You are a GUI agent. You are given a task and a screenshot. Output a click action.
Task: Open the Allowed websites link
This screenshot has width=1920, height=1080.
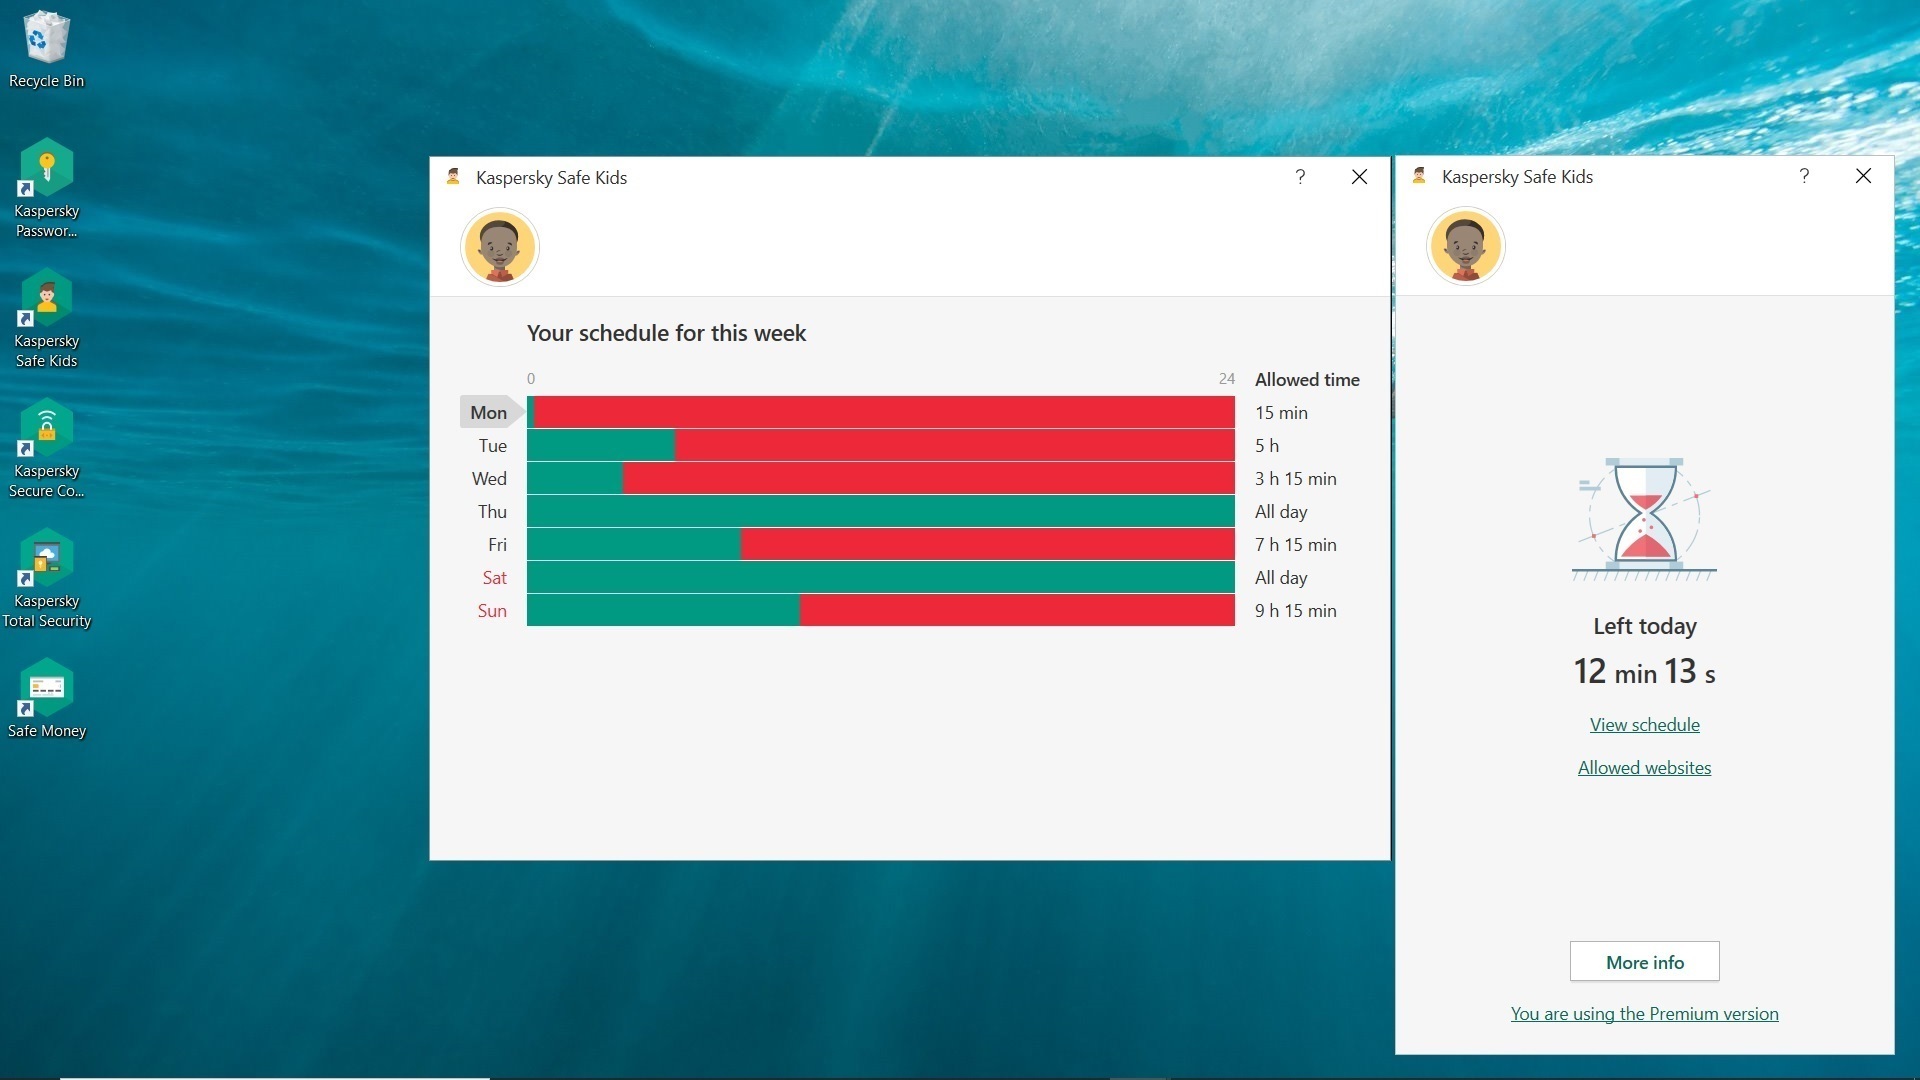(x=1644, y=768)
